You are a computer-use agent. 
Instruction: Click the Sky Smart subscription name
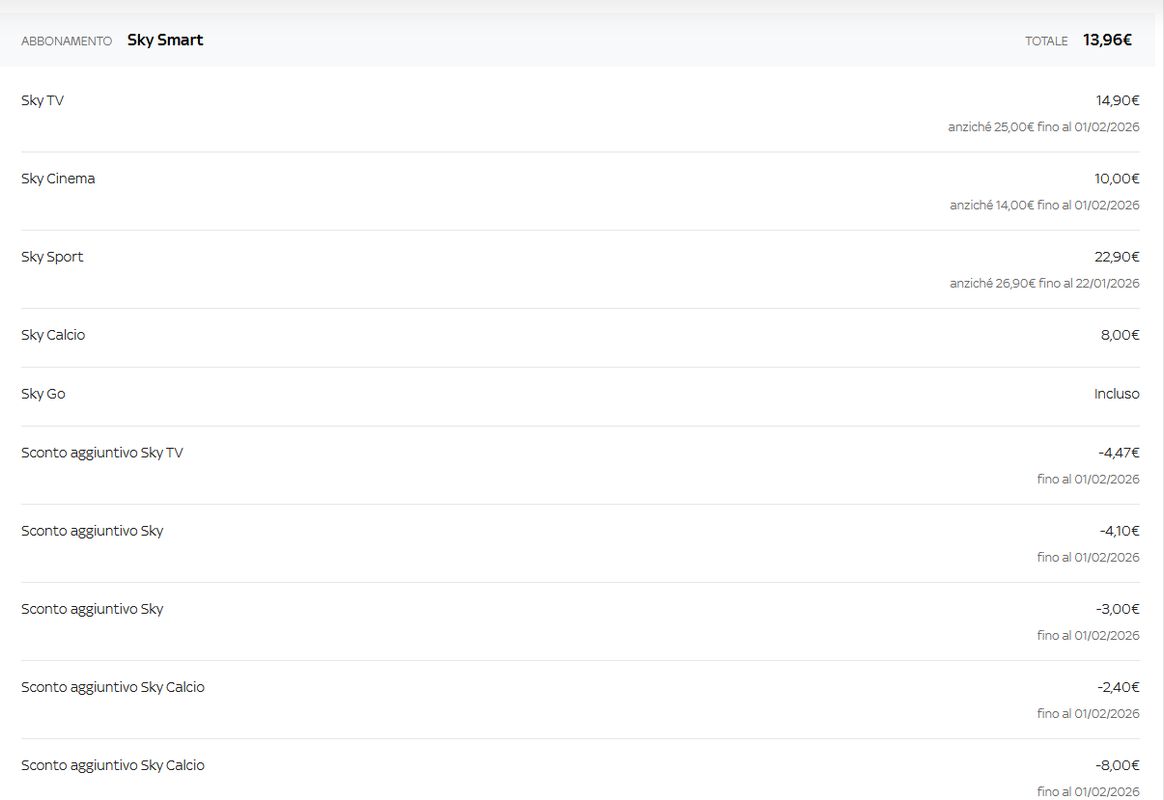tap(165, 40)
